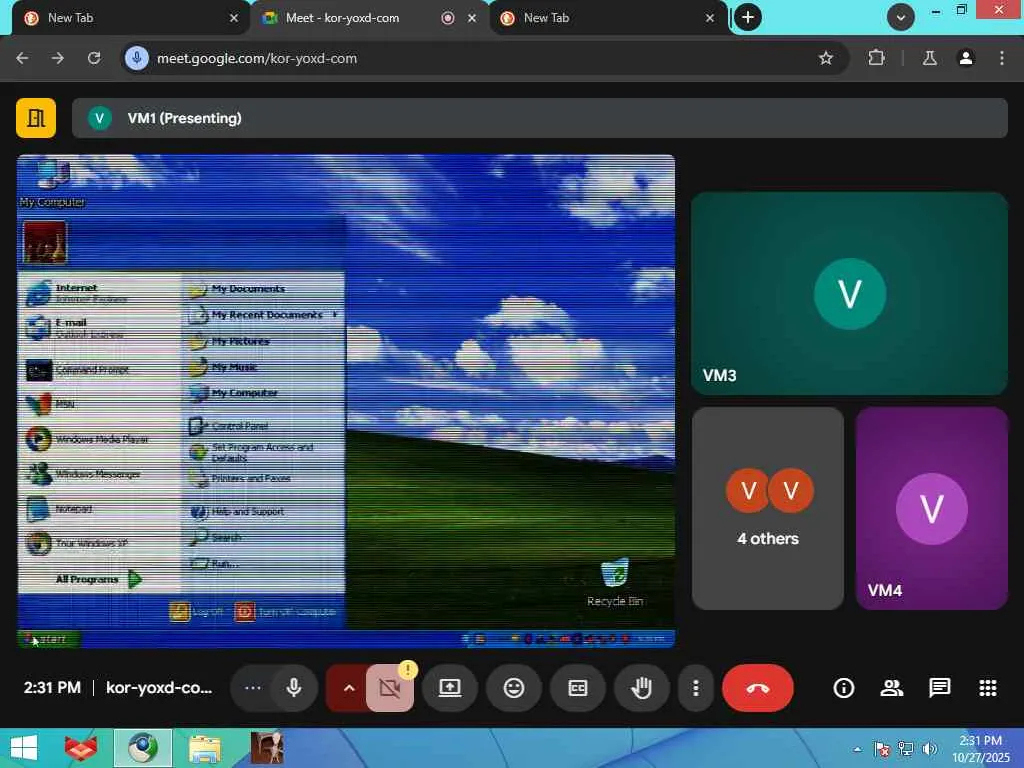Click the address bar URL field

click(x=483, y=58)
